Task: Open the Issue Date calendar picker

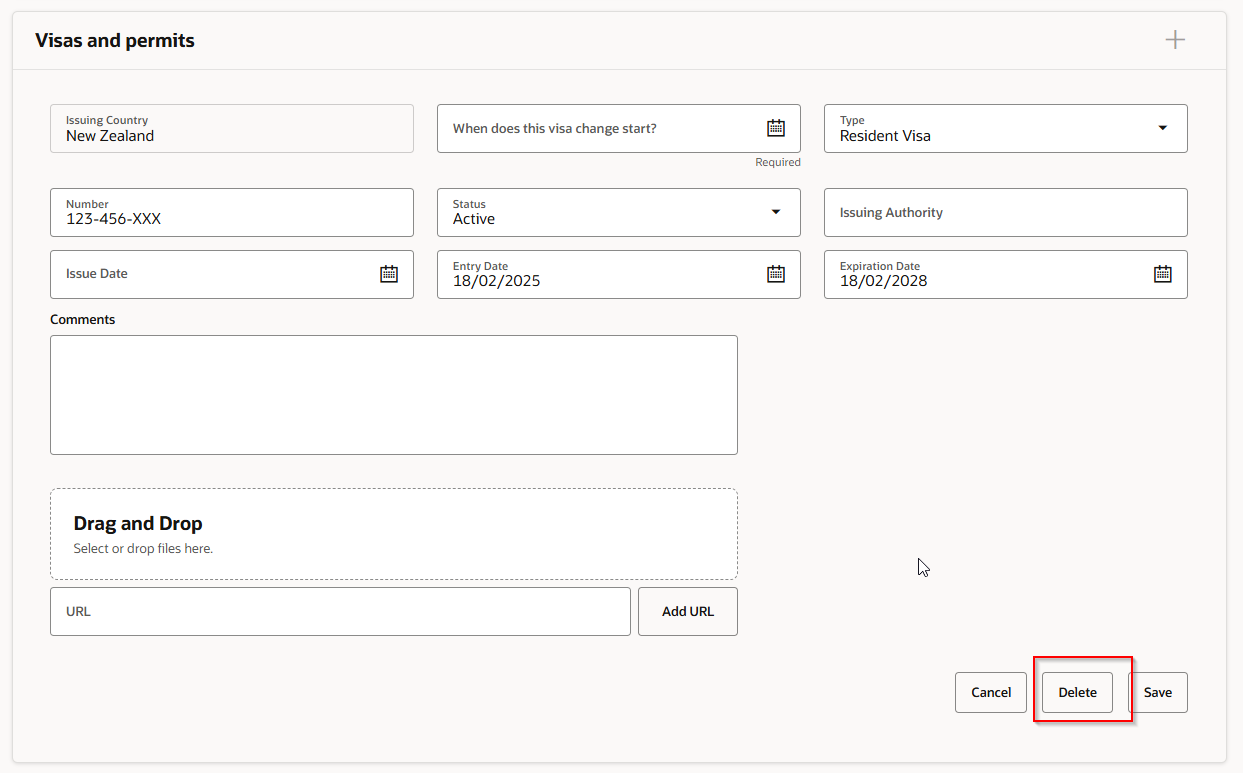Action: (x=388, y=272)
